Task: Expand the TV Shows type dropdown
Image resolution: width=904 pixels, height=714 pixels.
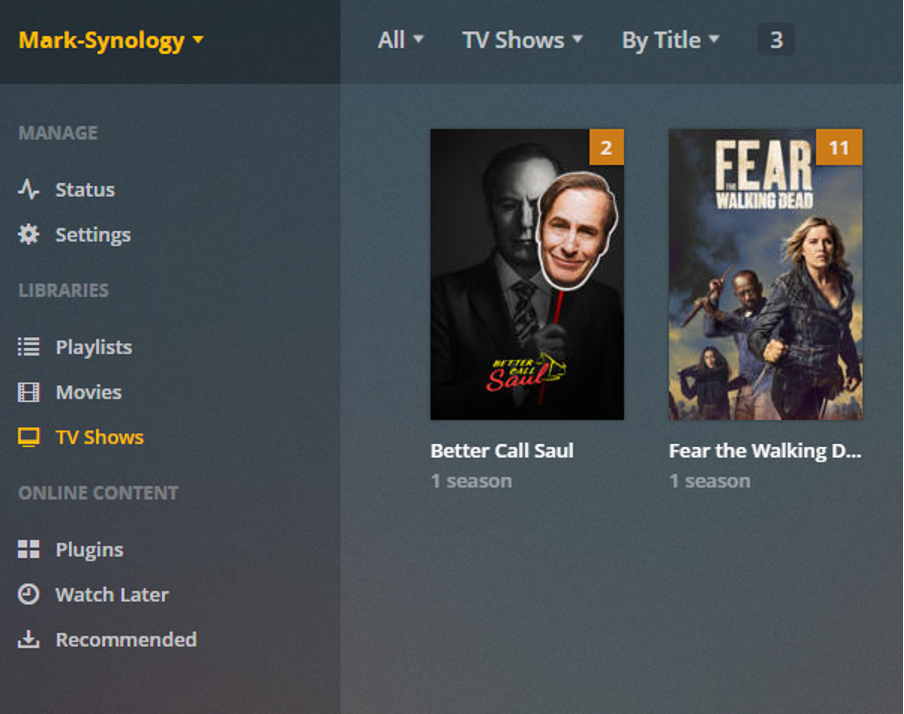Action: coord(522,40)
